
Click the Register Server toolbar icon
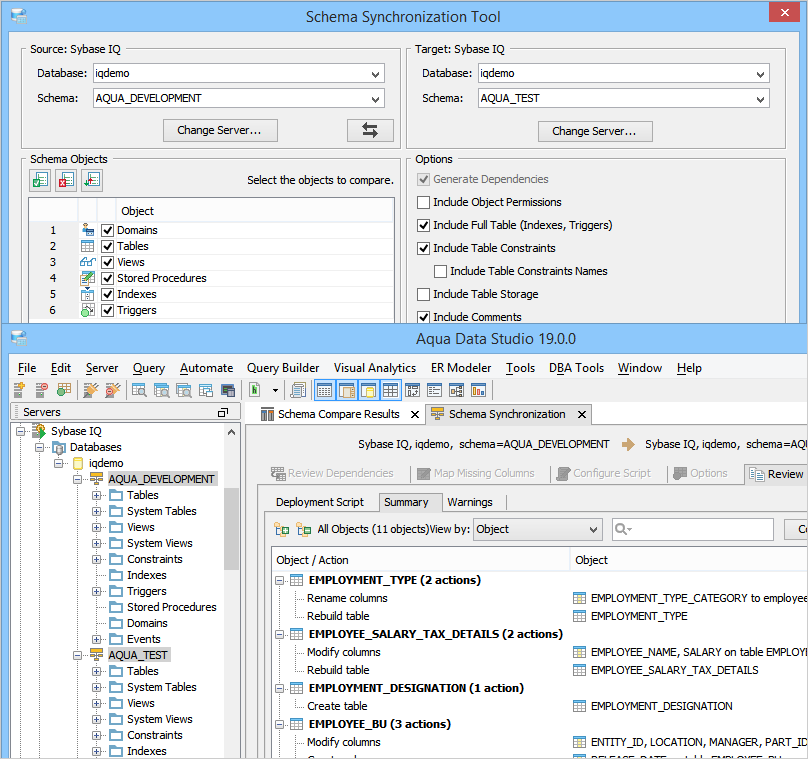tap(19, 390)
